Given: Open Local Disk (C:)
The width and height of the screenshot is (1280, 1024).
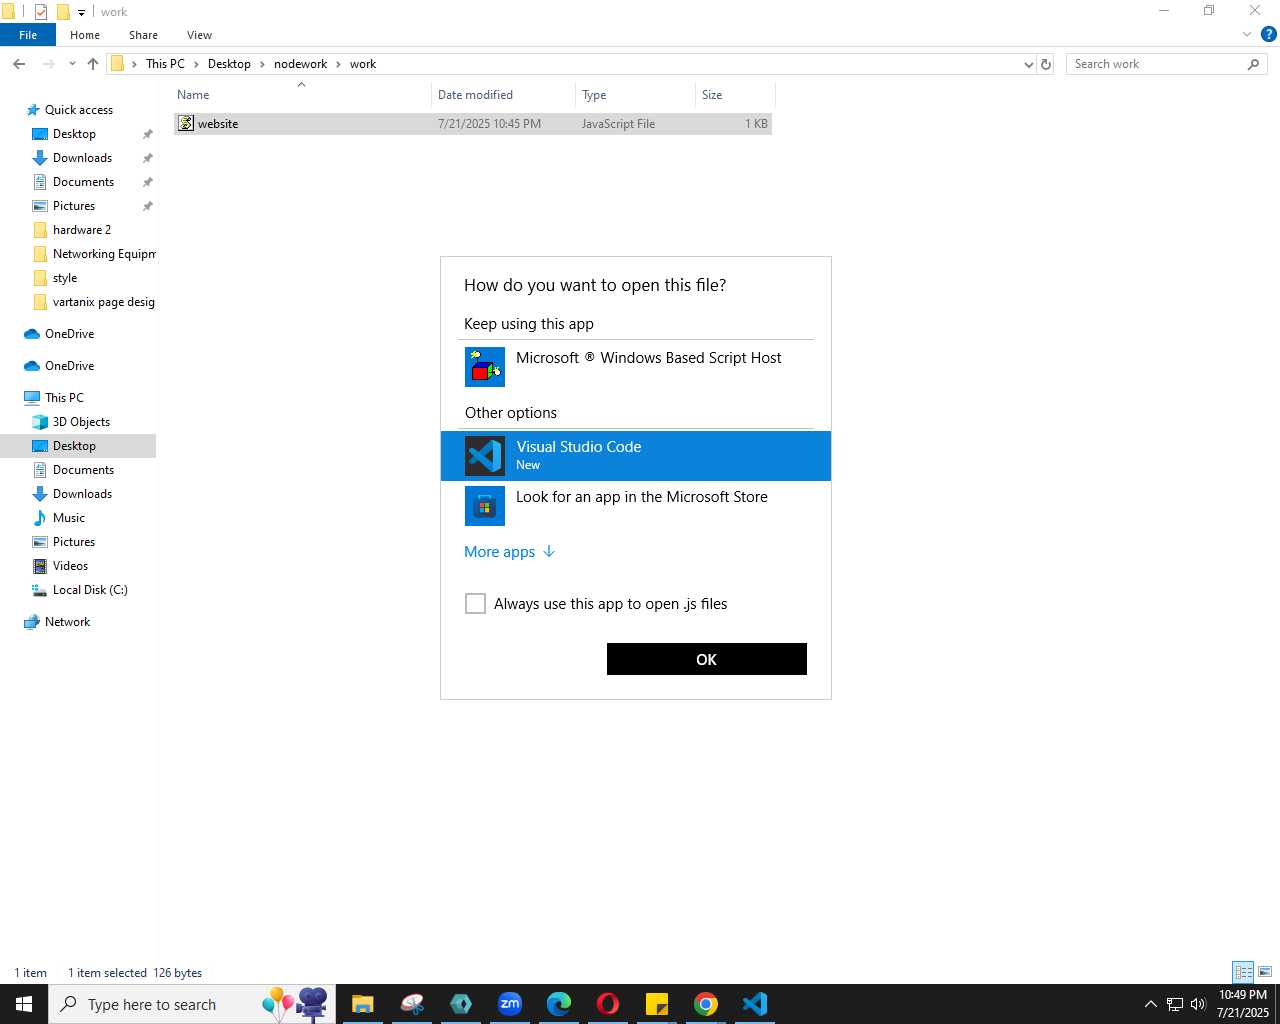Looking at the screenshot, I should [x=90, y=590].
